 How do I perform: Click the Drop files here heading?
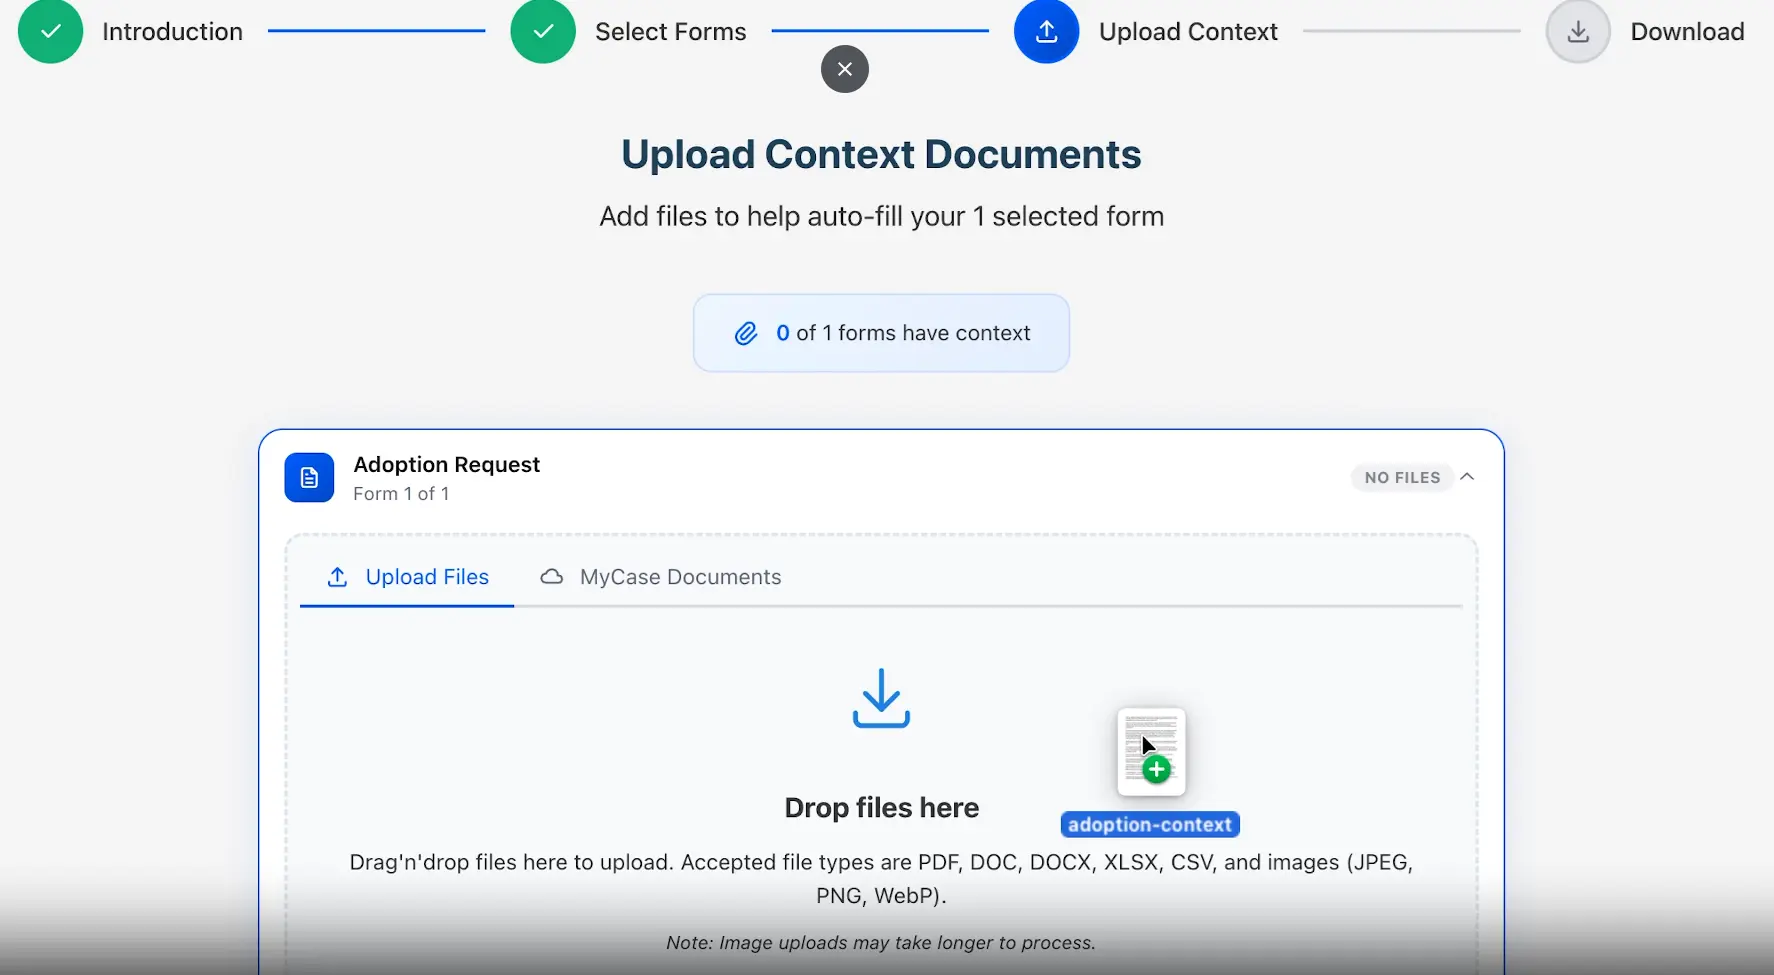coord(881,807)
